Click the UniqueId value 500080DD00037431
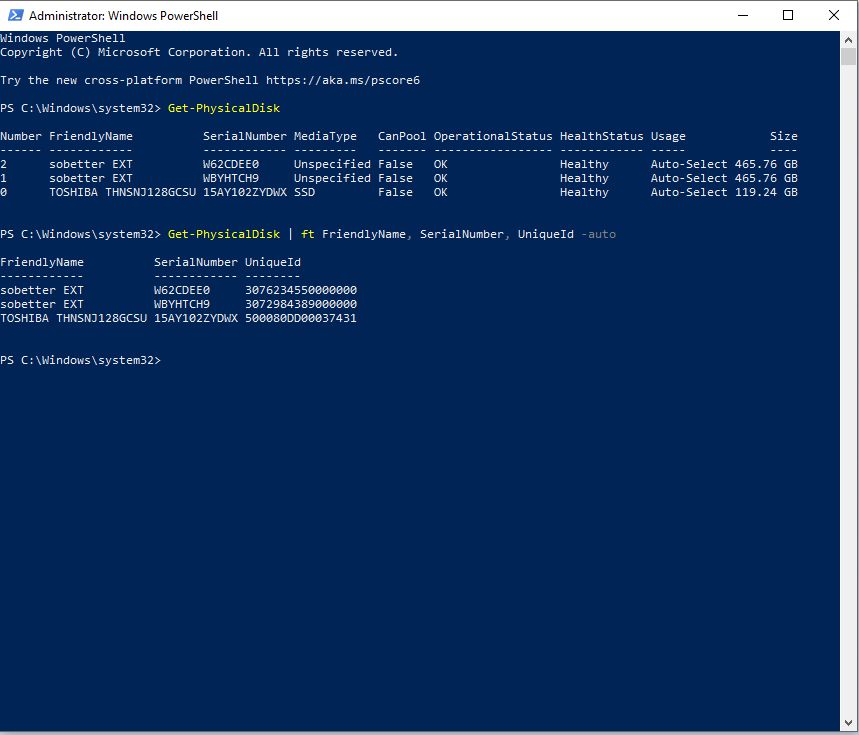 pos(300,318)
